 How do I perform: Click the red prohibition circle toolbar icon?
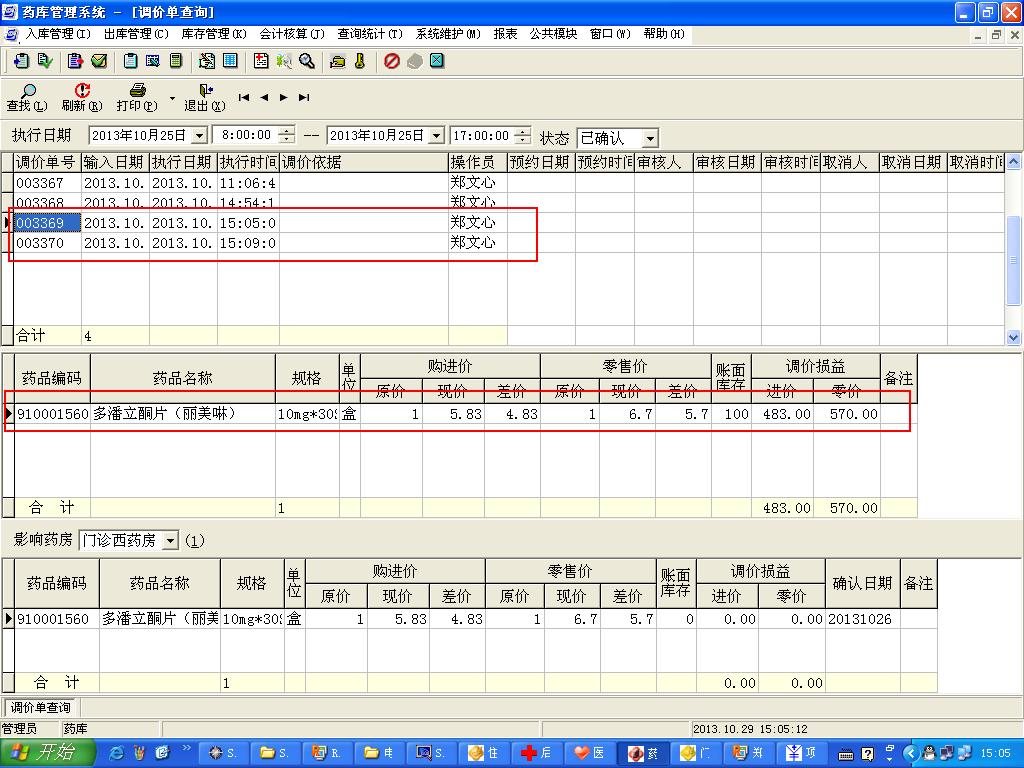[391, 61]
